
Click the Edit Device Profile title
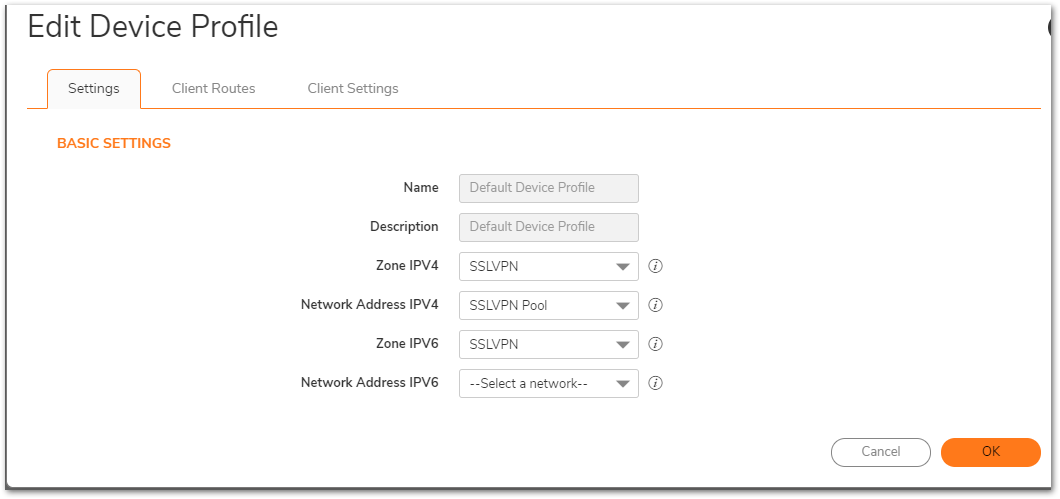tap(153, 27)
